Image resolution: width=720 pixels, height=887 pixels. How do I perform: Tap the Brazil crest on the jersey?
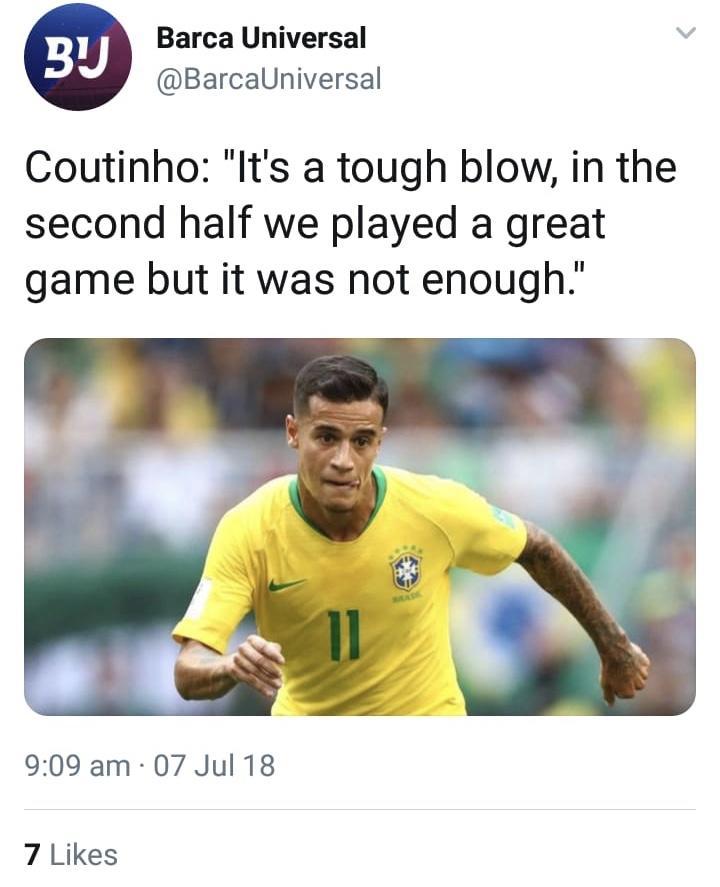(406, 571)
